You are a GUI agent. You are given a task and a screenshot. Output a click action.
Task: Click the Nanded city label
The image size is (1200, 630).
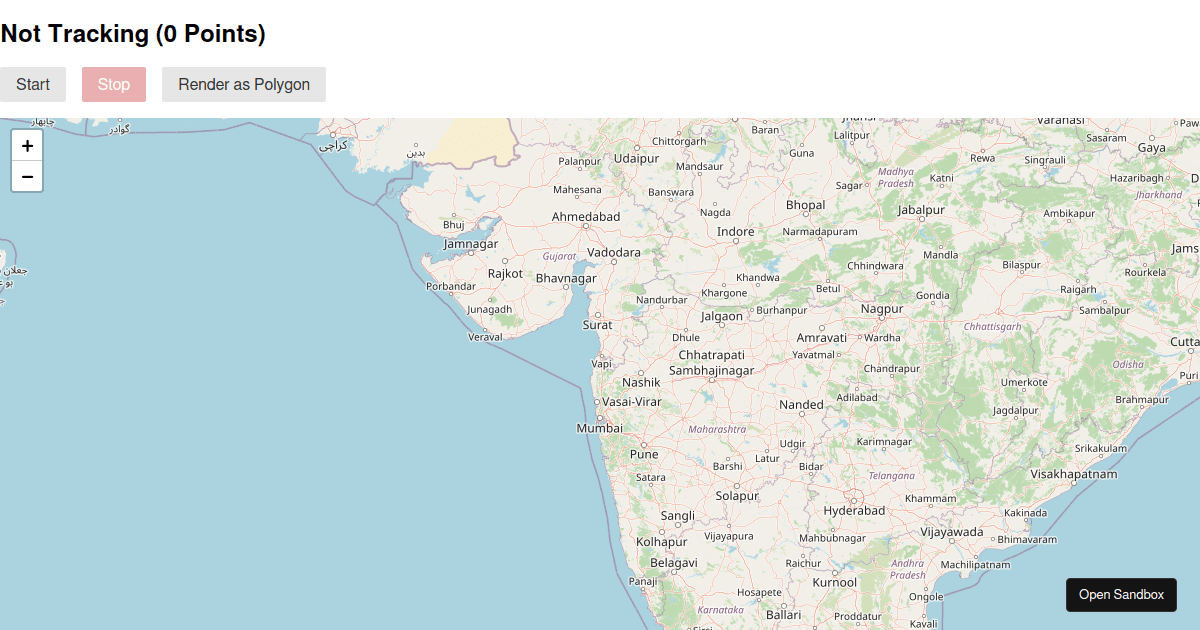801,405
